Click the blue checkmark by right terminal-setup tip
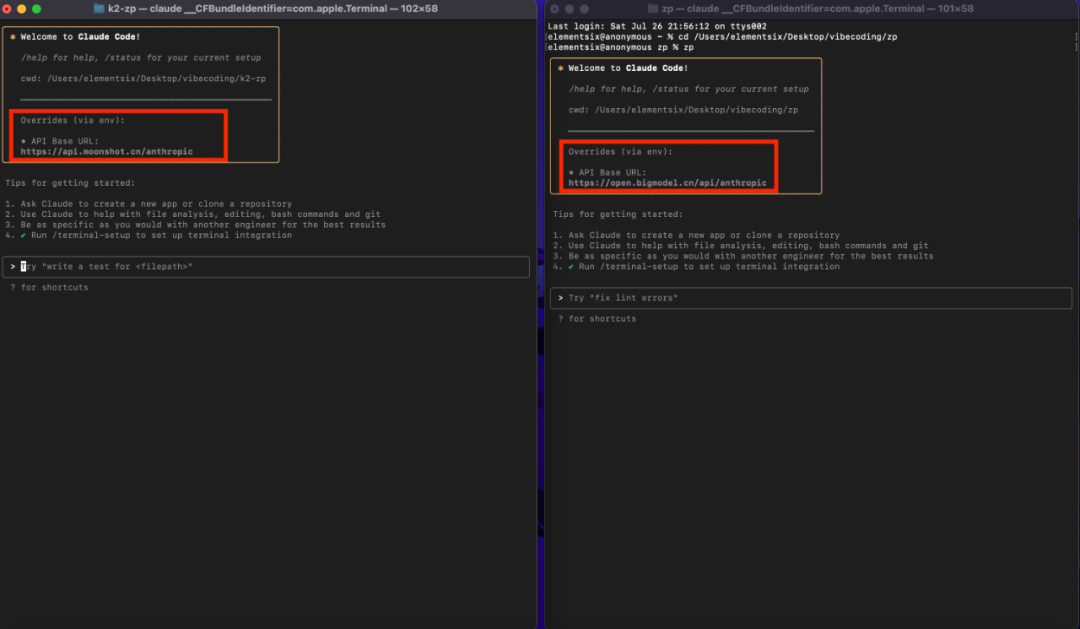The width and height of the screenshot is (1080, 629). (x=570, y=267)
